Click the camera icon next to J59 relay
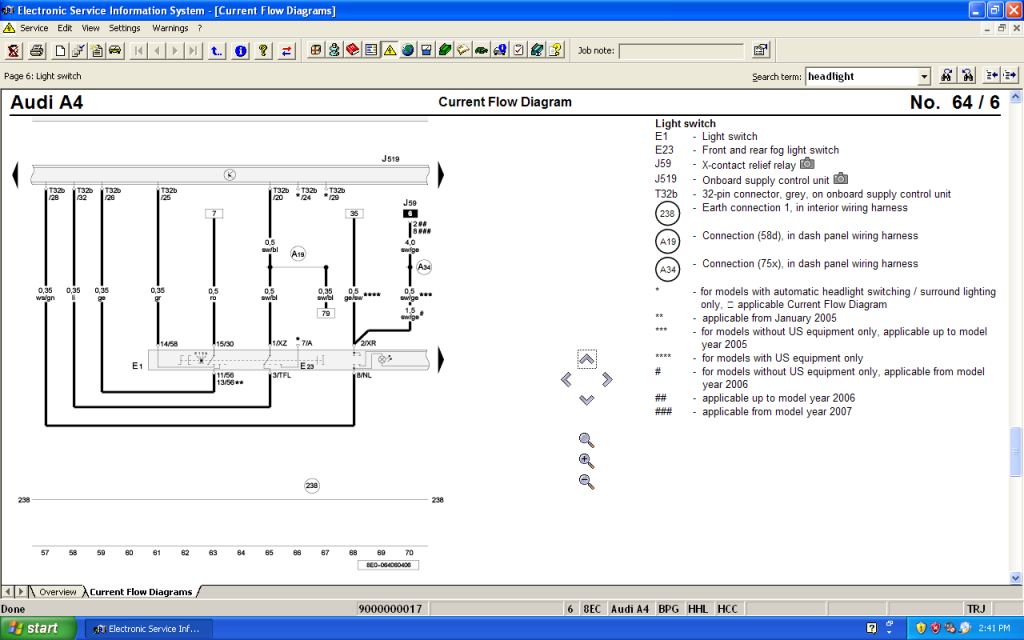Viewport: 1024px width, 640px height. (x=807, y=163)
